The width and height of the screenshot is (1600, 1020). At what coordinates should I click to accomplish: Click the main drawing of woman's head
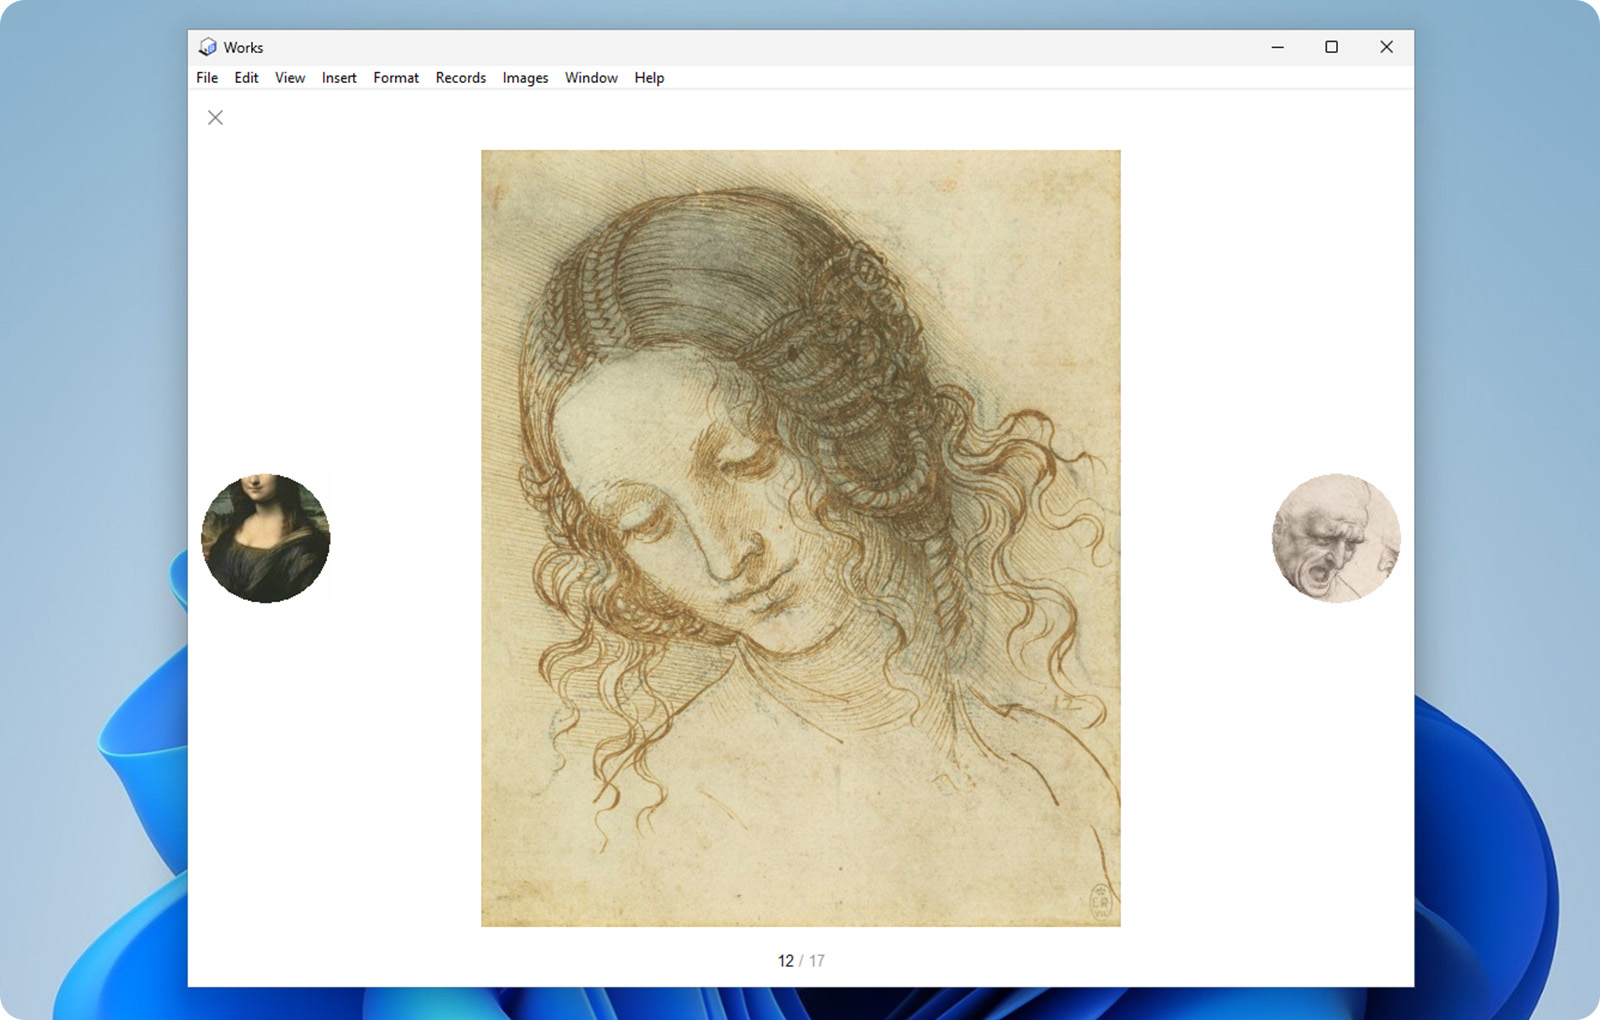[x=801, y=538]
